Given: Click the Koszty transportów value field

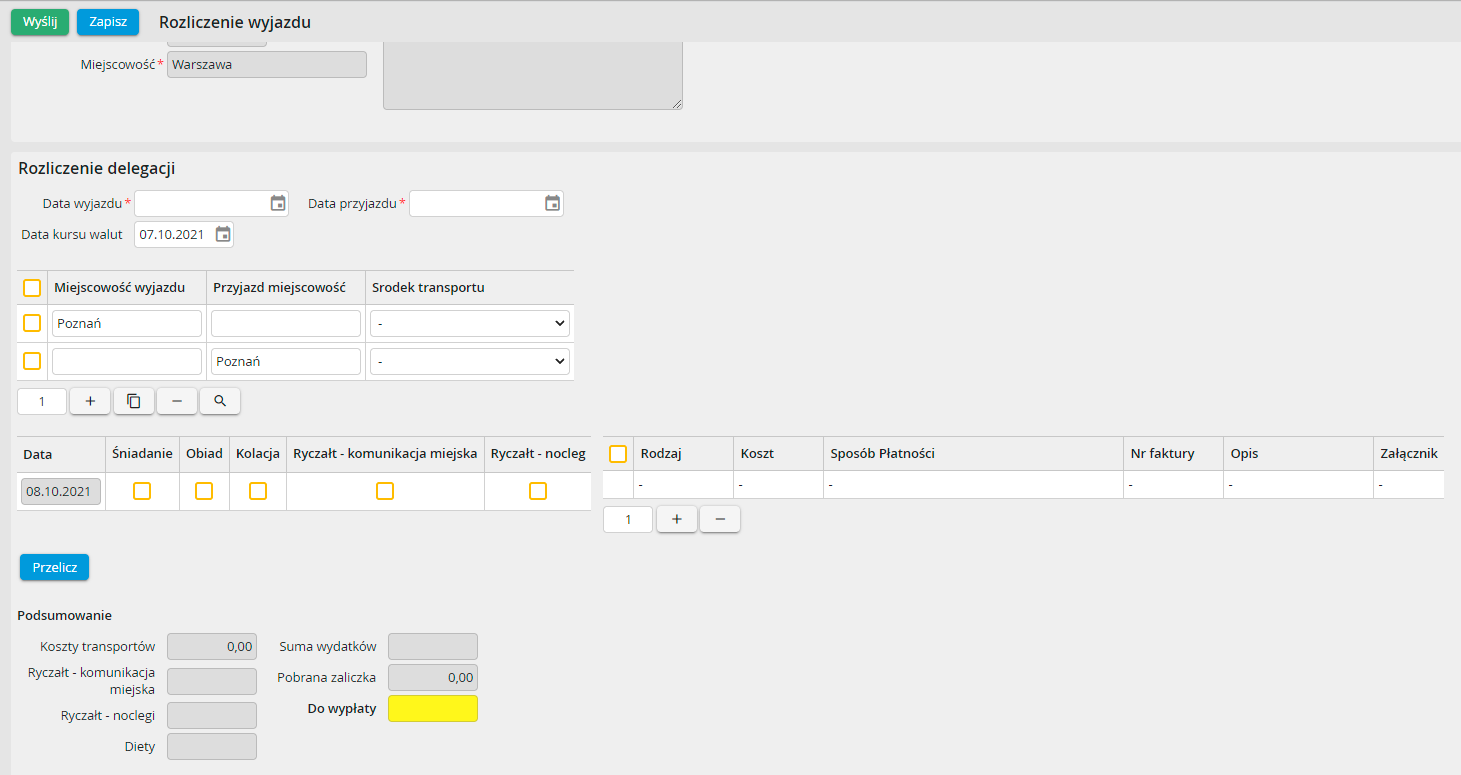Looking at the screenshot, I should (x=212, y=646).
